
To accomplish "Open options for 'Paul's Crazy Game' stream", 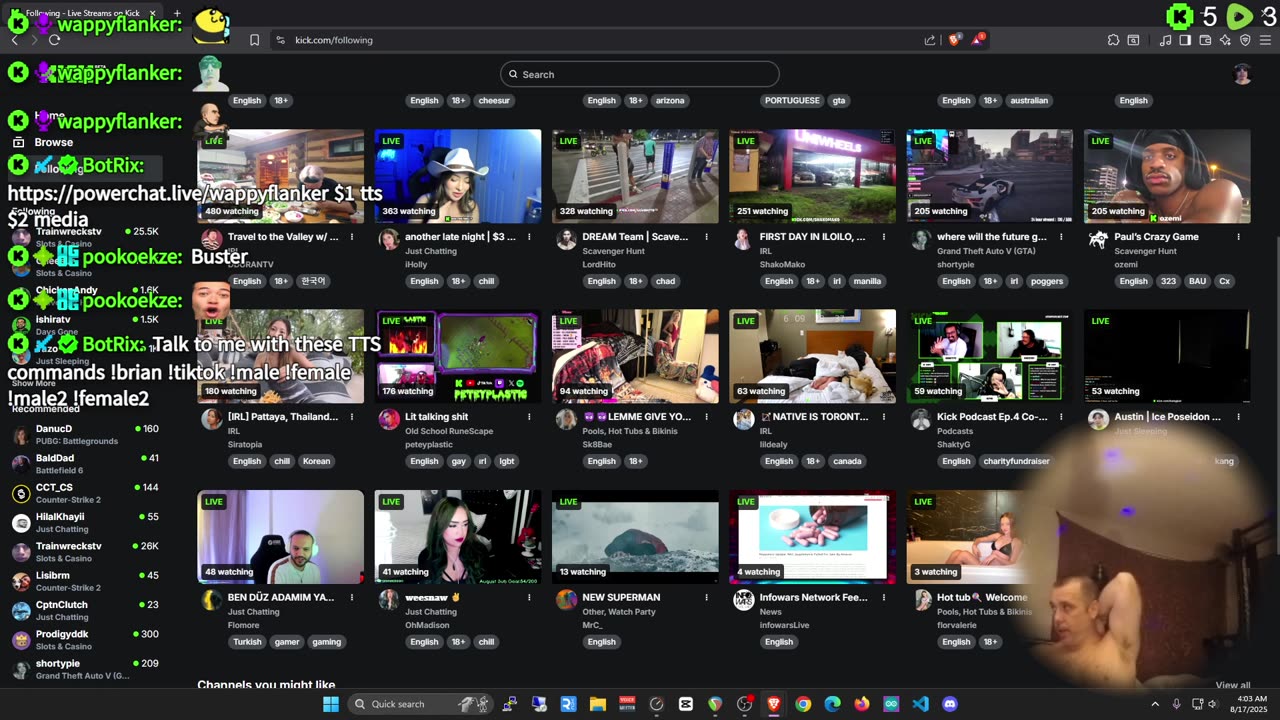I will [1238, 237].
